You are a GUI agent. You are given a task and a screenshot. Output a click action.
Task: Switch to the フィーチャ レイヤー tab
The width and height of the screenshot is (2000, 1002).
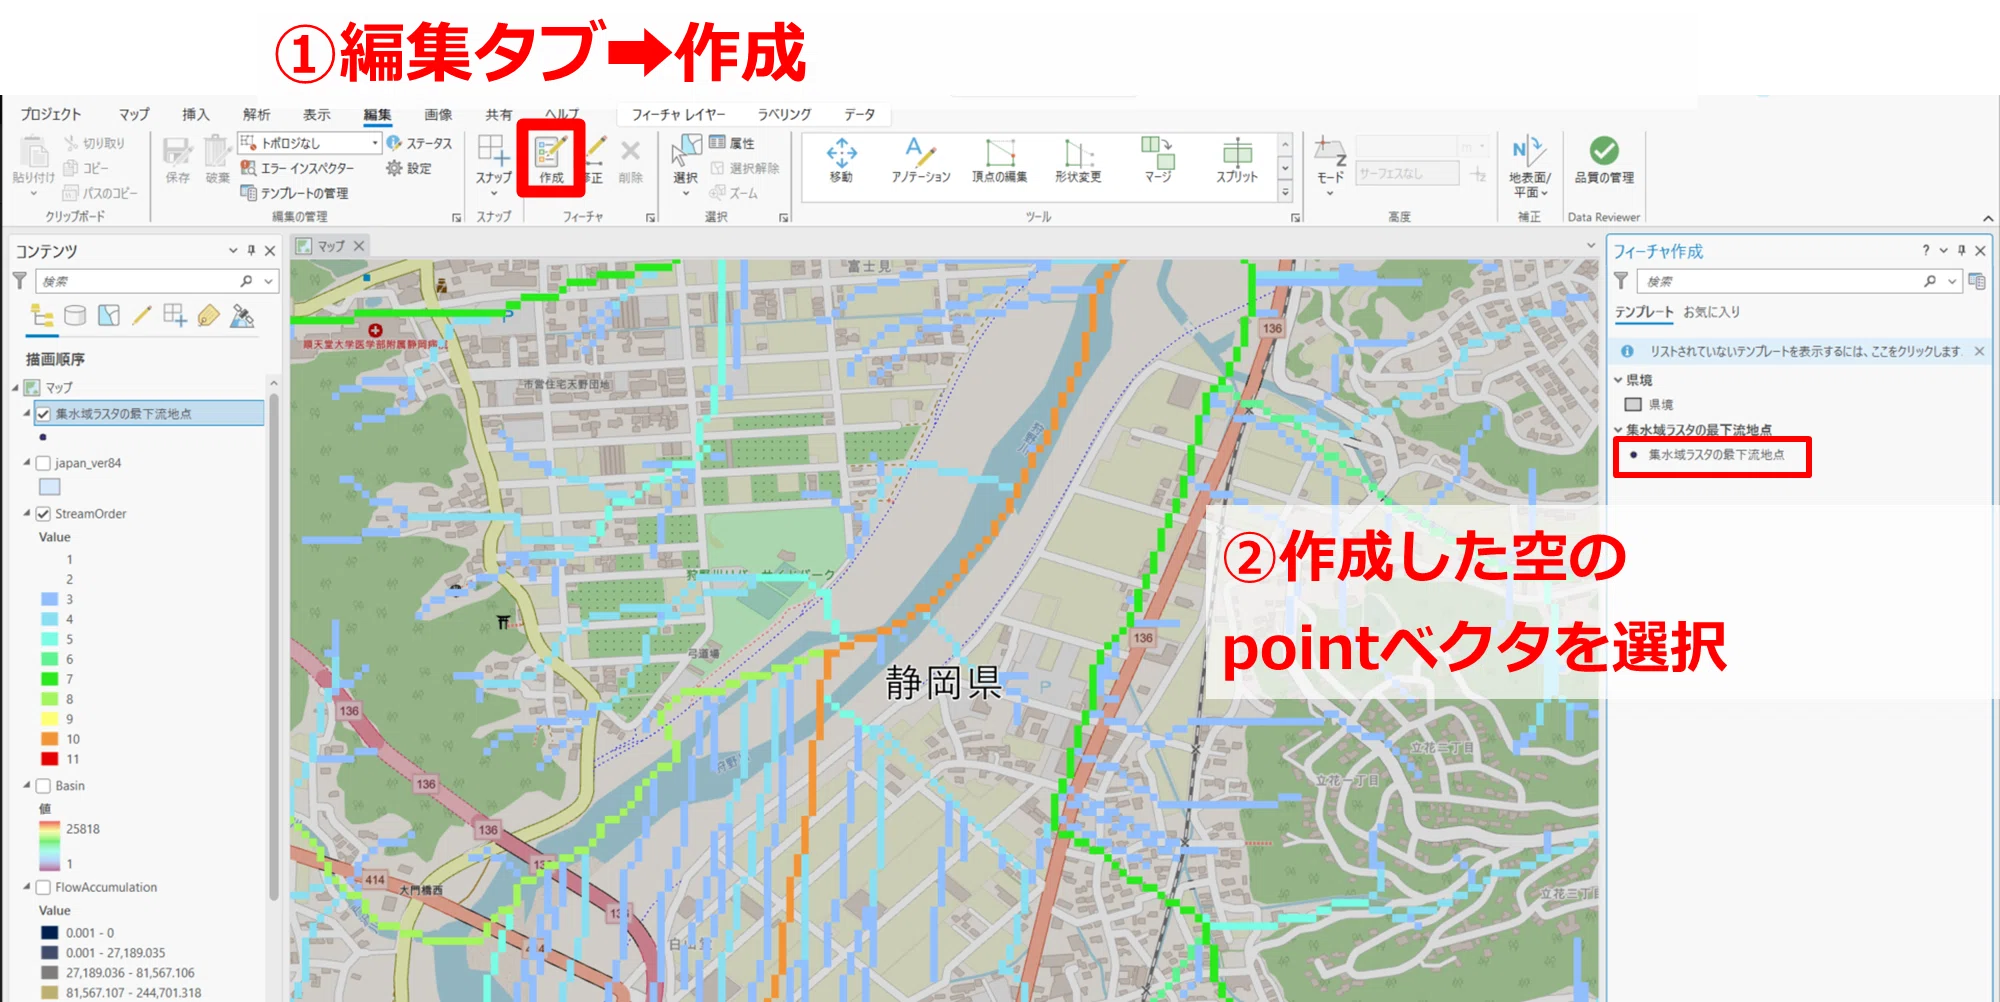pos(678,114)
